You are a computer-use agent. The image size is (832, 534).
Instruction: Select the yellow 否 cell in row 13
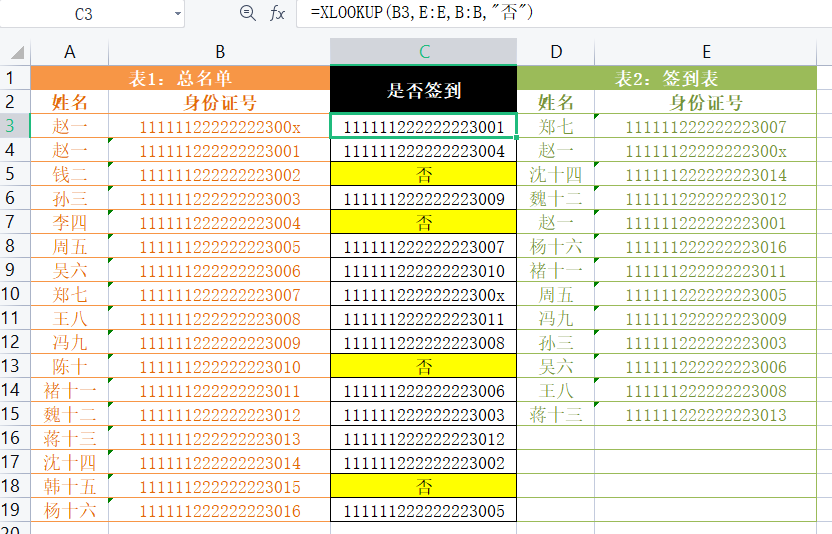[x=423, y=366]
